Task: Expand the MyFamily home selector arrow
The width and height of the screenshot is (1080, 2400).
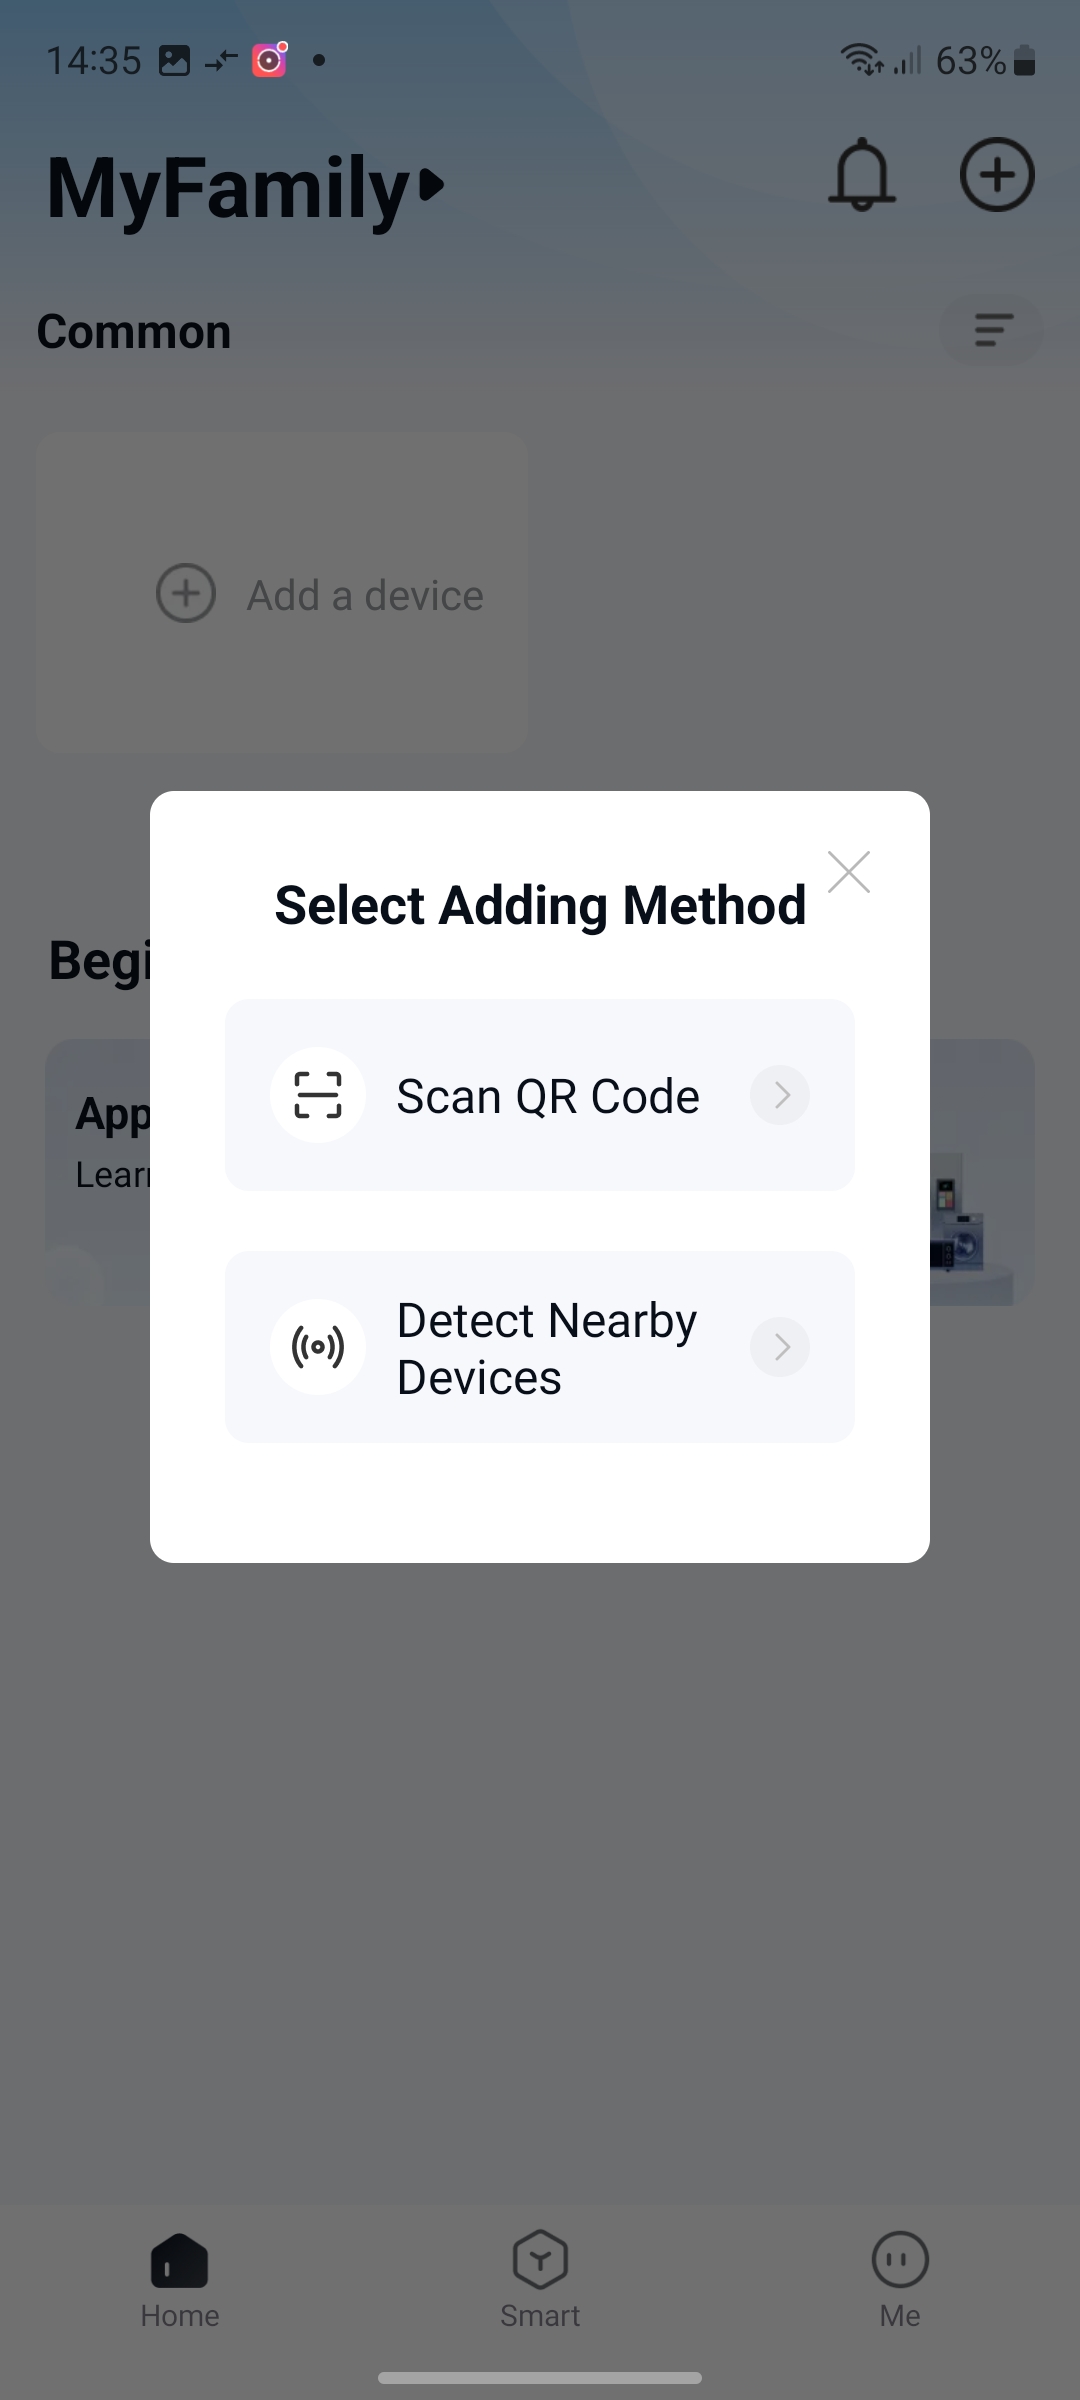Action: pos(432,185)
